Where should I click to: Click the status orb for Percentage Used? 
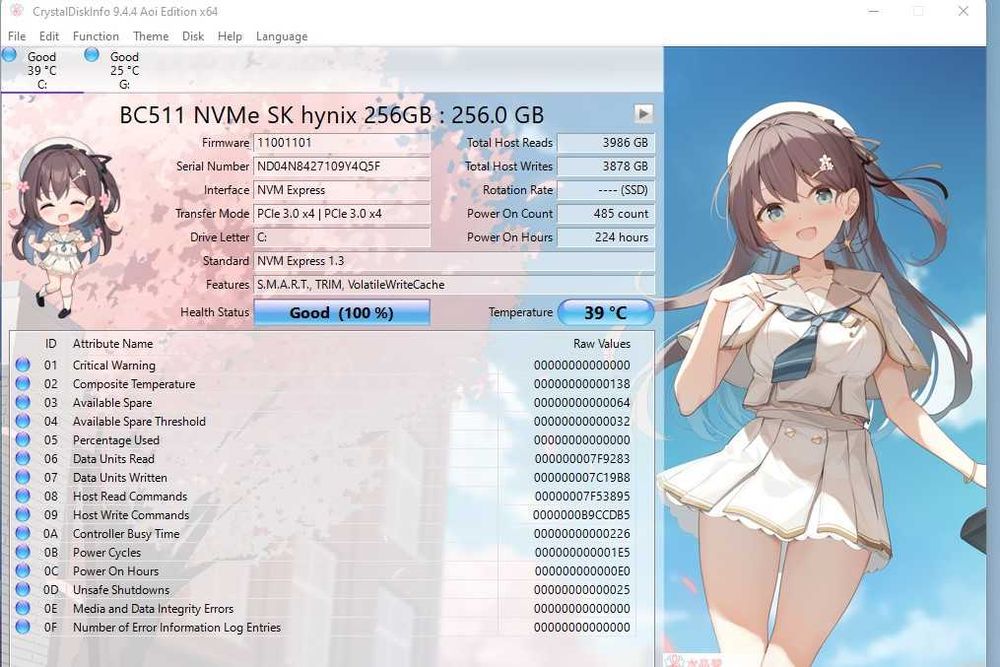(23, 439)
